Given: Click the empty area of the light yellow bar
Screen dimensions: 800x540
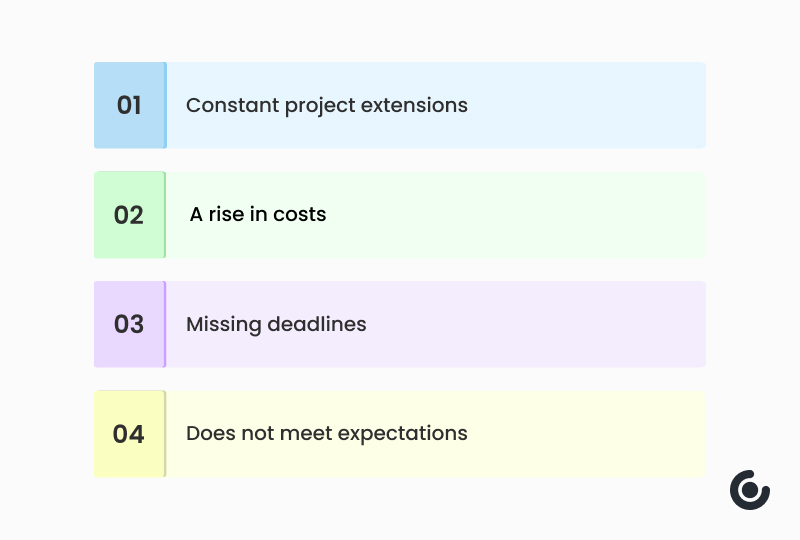Looking at the screenshot, I should click(x=587, y=434).
